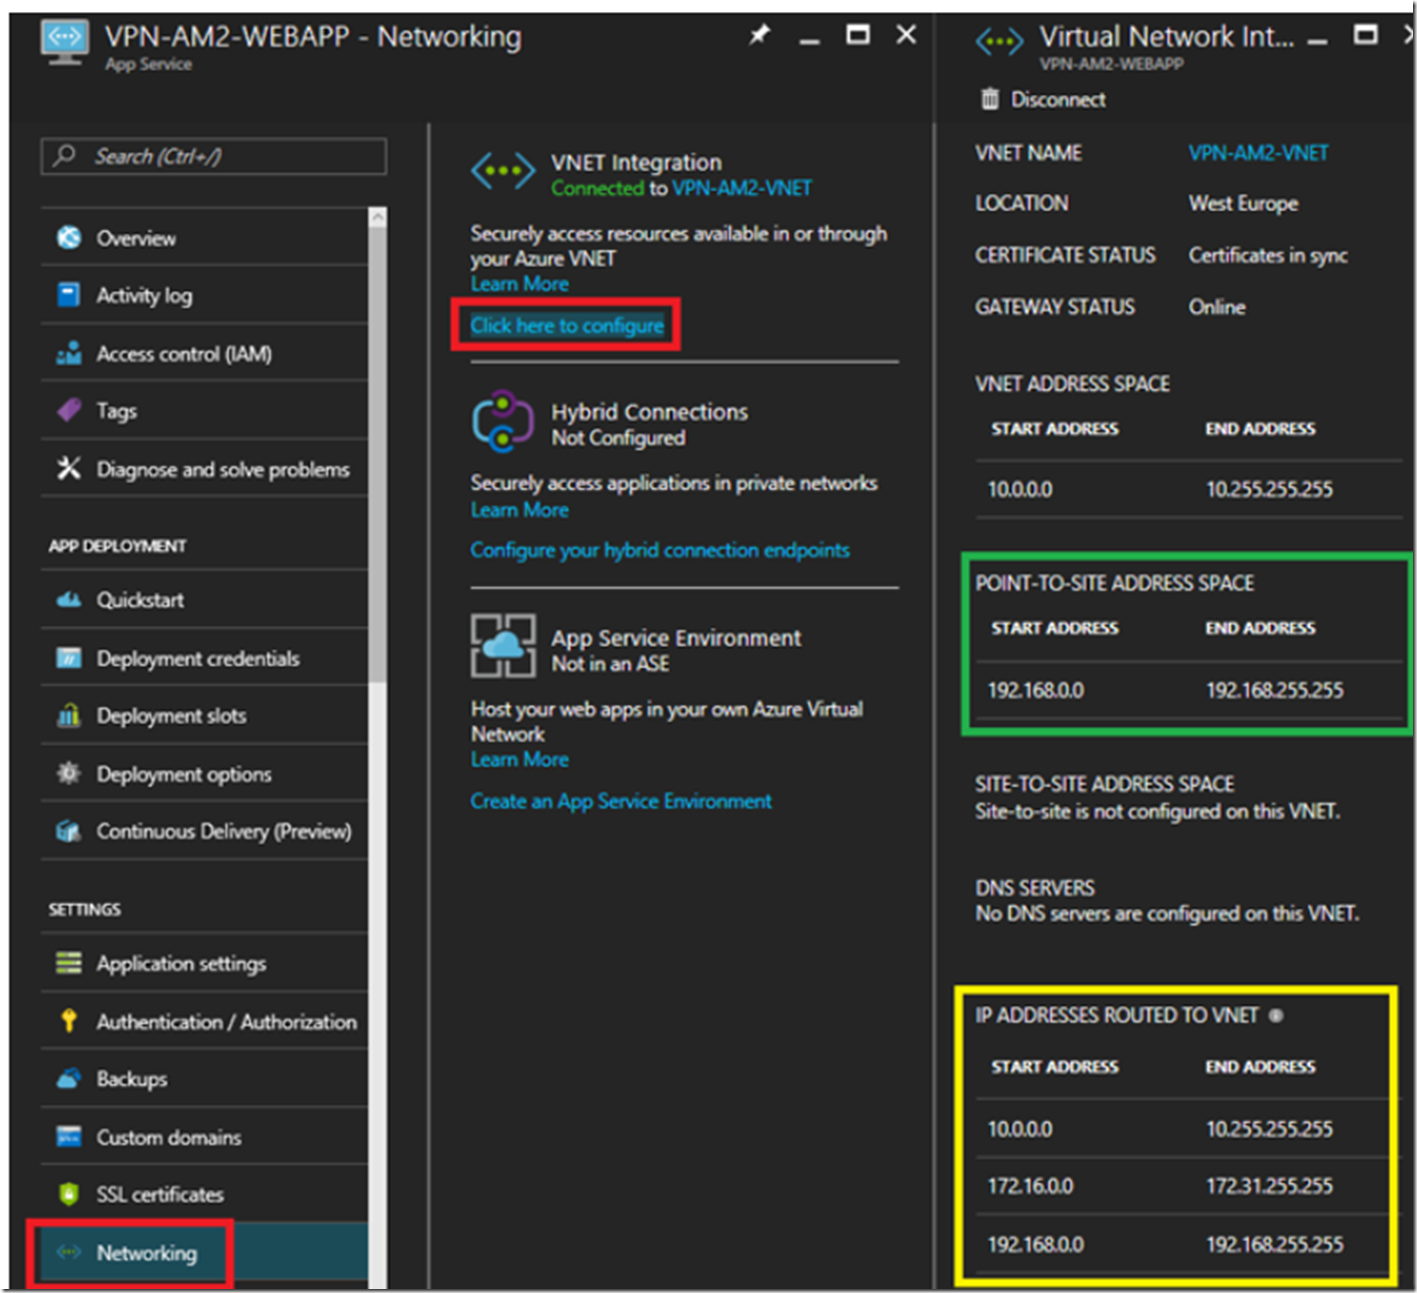Open the Overview menu item

204,237
